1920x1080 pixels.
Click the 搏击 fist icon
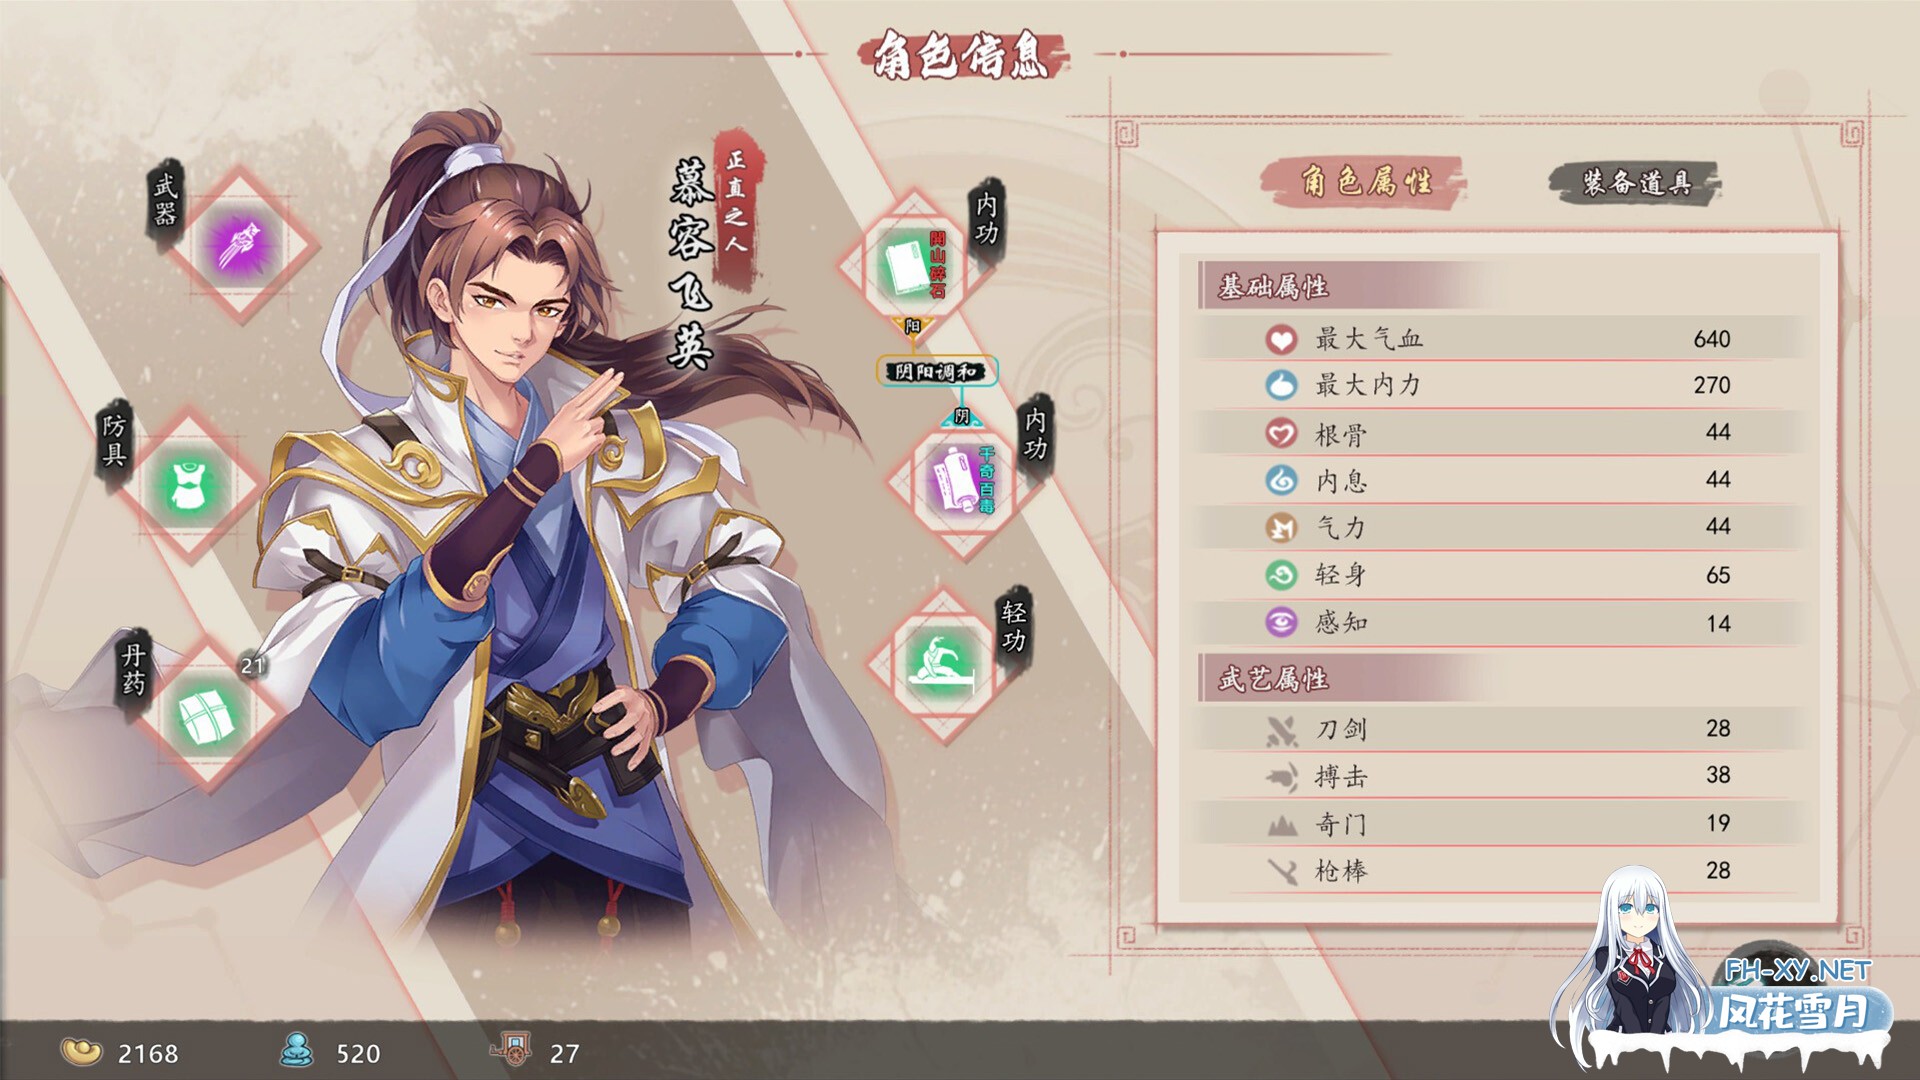coord(1281,776)
